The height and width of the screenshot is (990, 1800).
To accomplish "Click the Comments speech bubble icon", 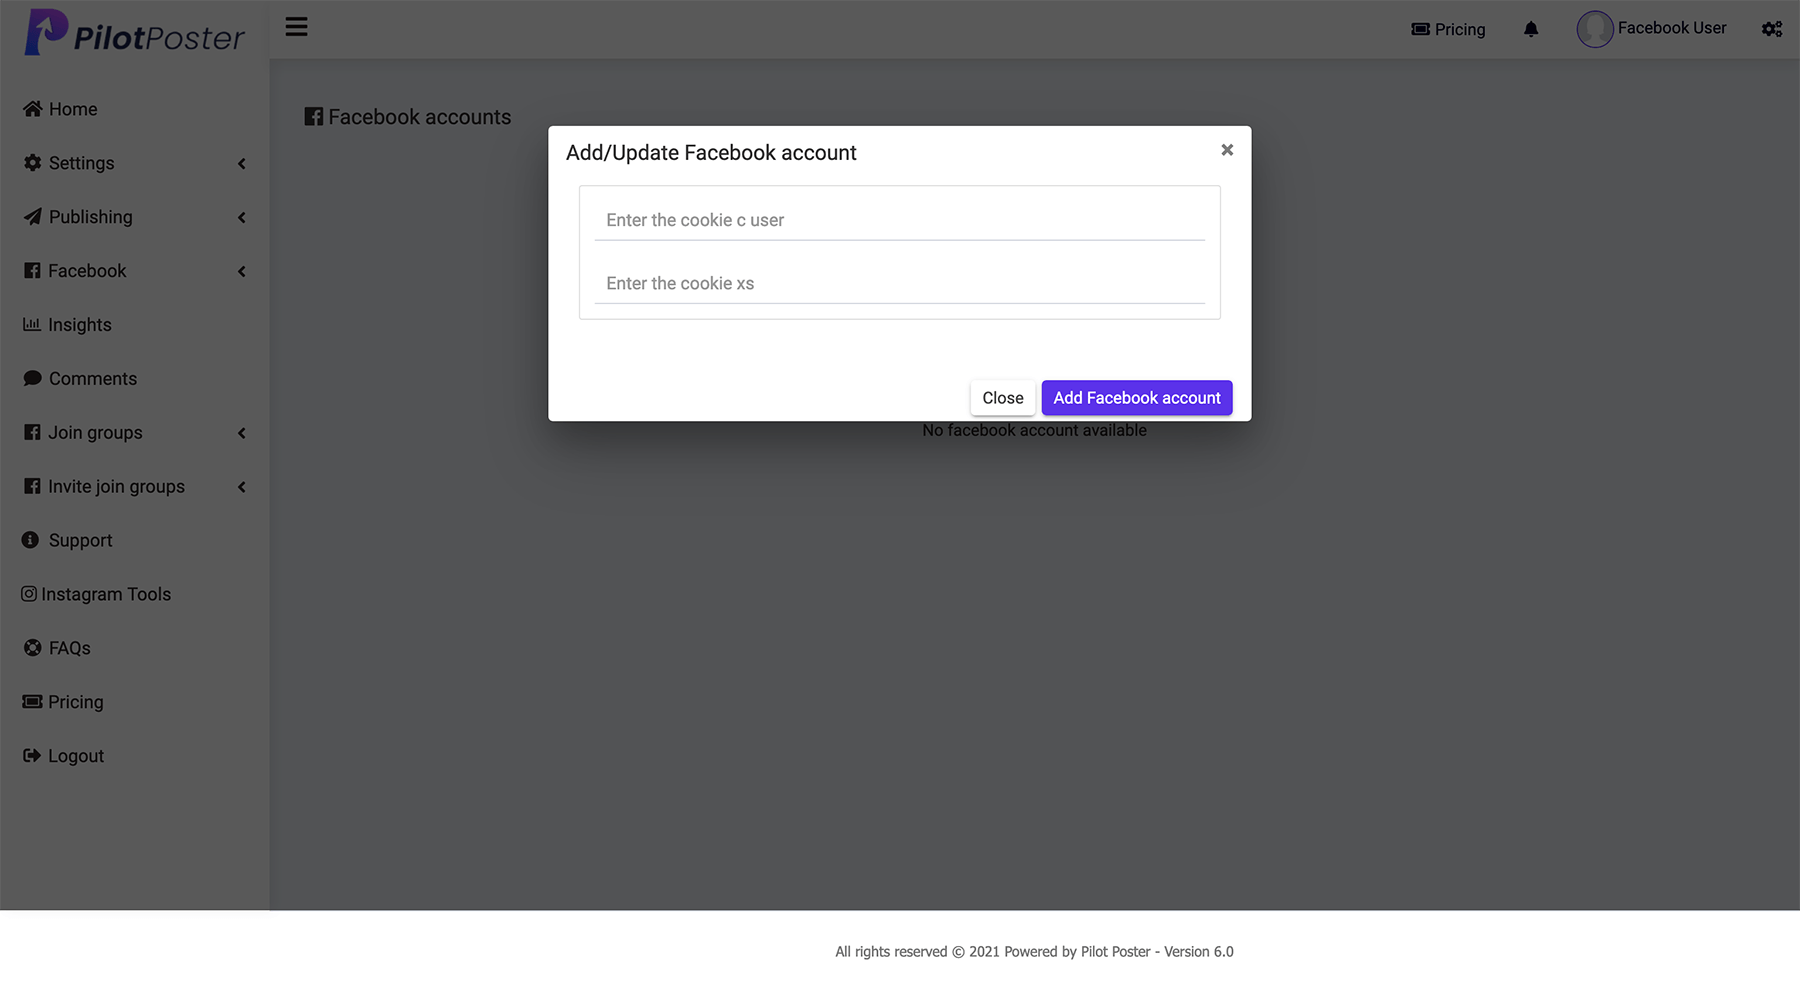I will coord(33,378).
